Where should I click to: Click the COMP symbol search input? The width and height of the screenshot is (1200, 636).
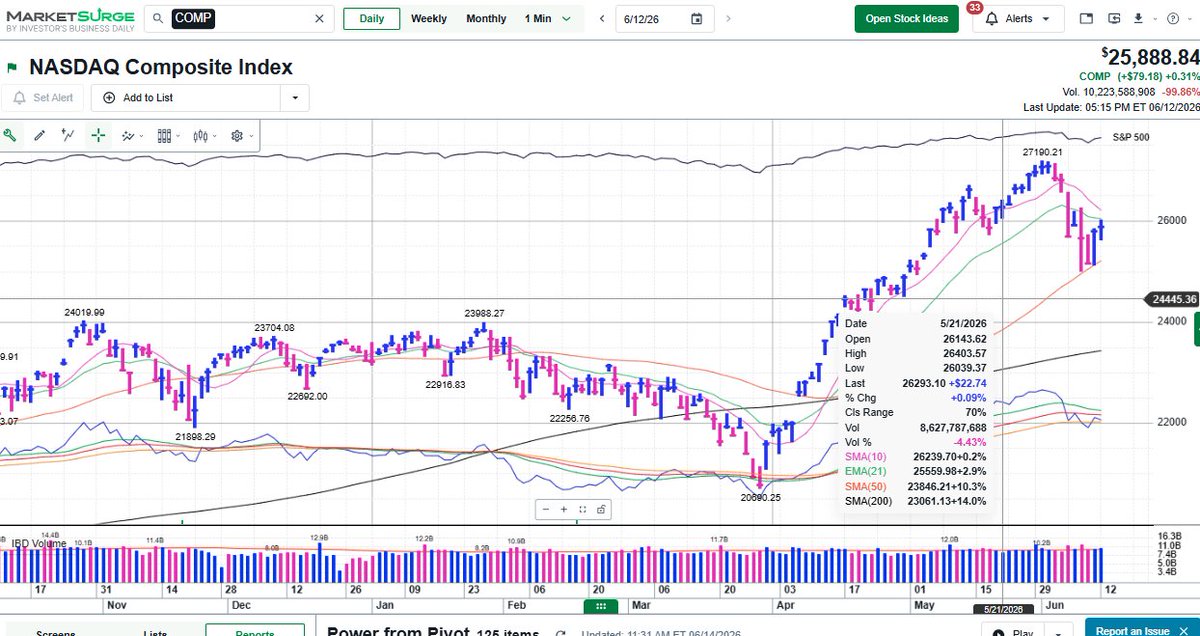point(240,18)
